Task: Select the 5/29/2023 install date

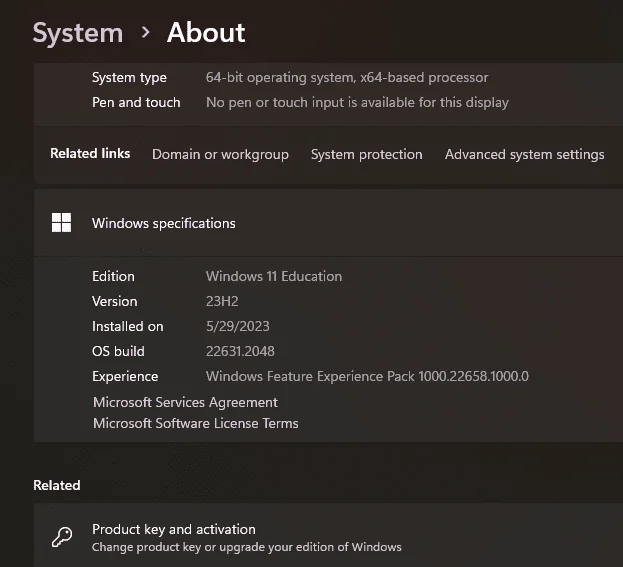Action: [238, 326]
